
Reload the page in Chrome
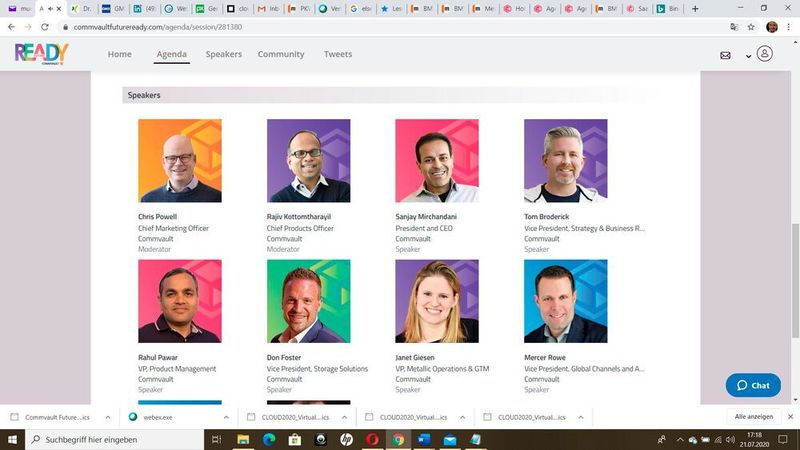[x=45, y=27]
